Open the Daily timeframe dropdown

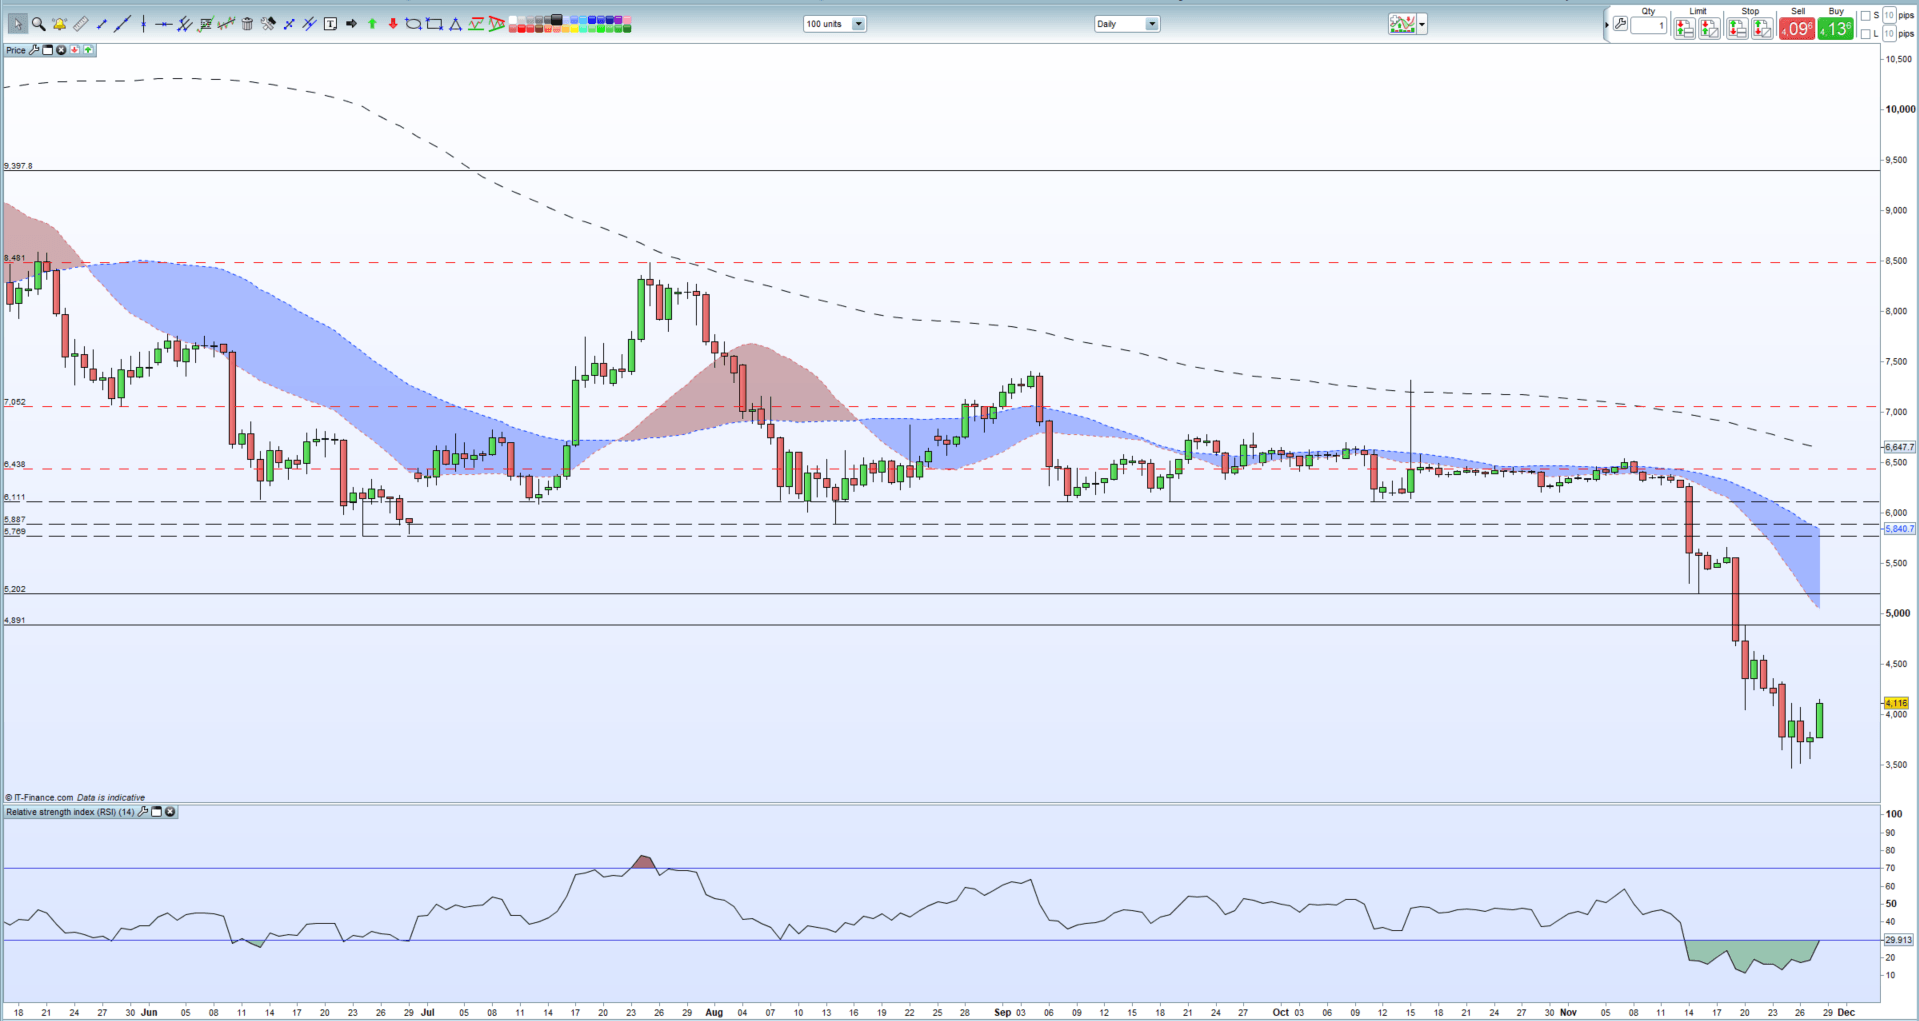(x=1126, y=24)
